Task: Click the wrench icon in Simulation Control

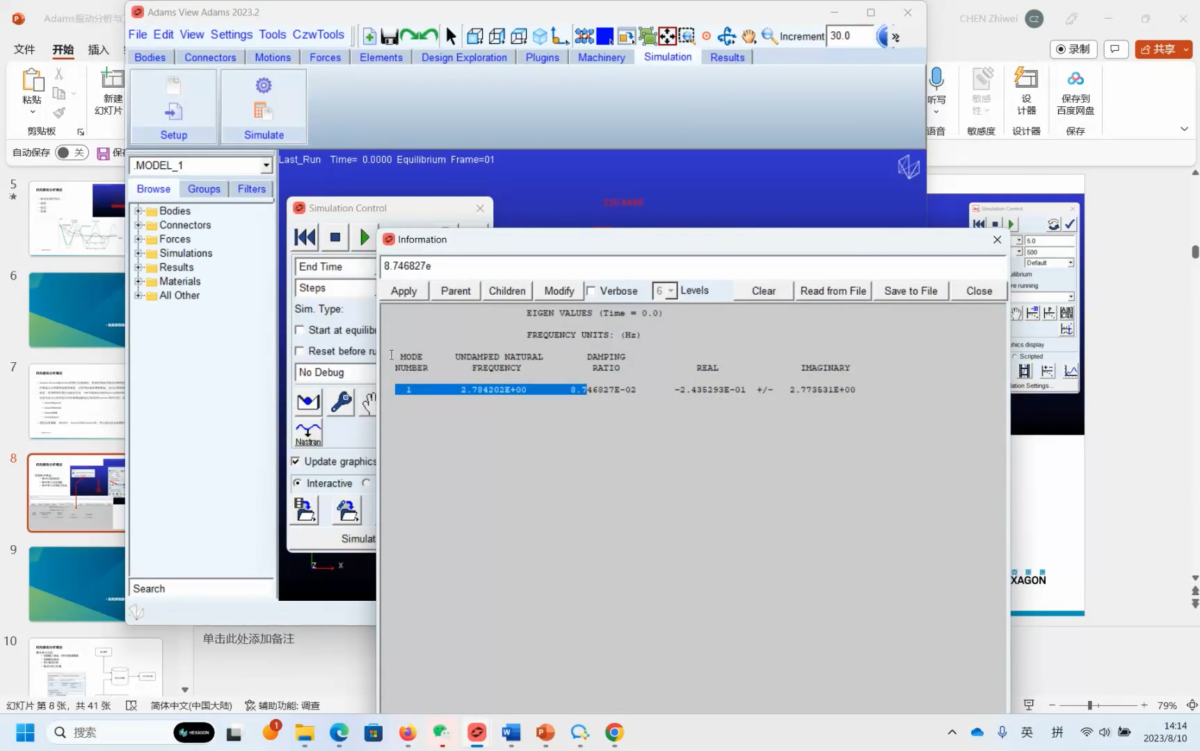Action: click(341, 402)
